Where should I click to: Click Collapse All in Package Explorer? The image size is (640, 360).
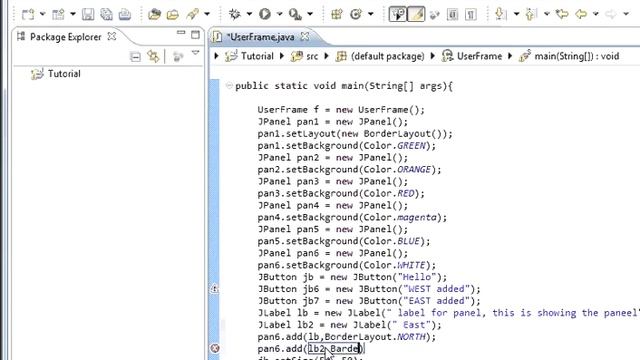[x=135, y=56]
